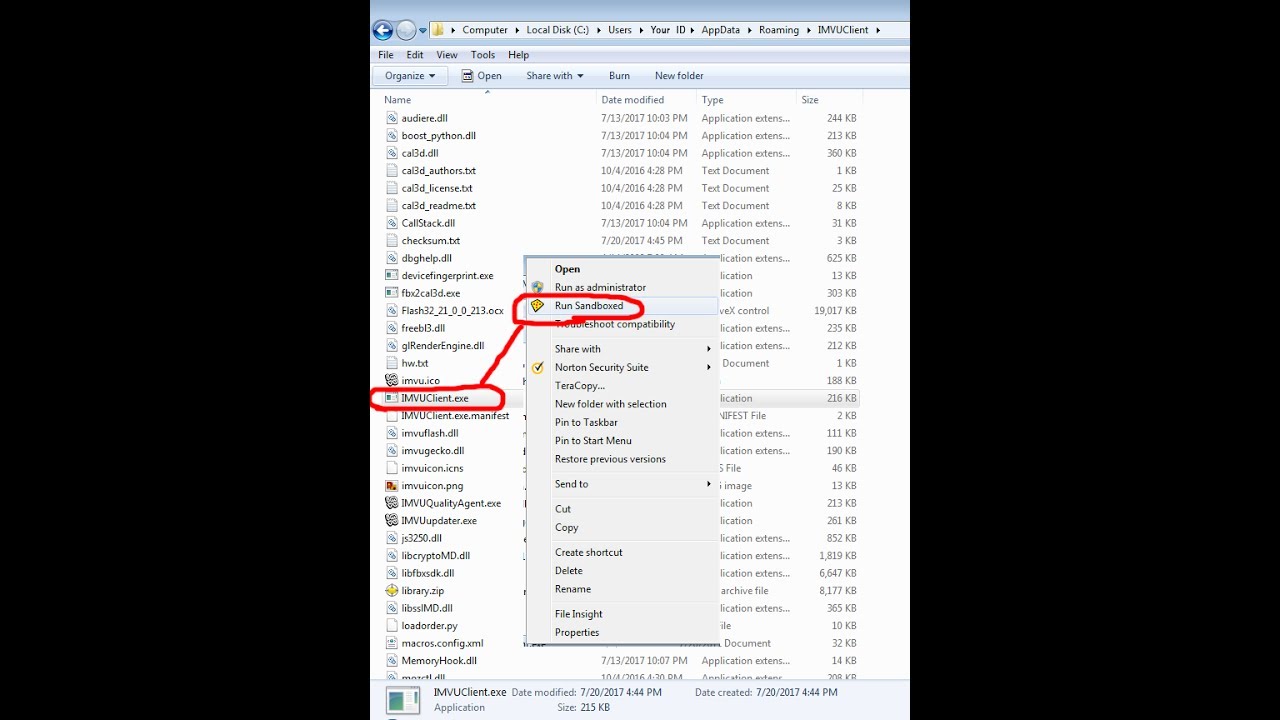This screenshot has width=1280, height=720.
Task: Click the devicefingerprint.exe icon
Action: (392, 276)
